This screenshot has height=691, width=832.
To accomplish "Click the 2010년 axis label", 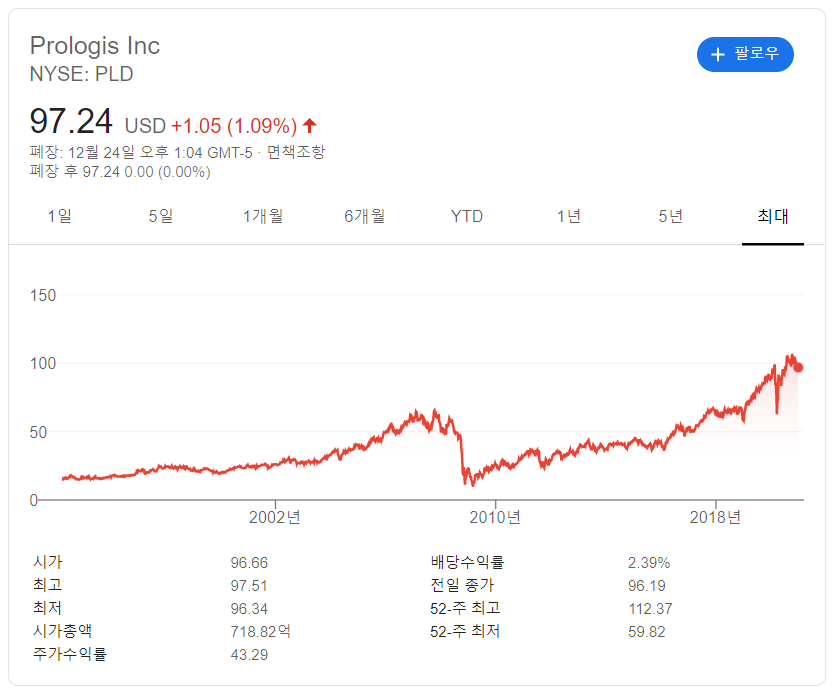I will tap(495, 517).
